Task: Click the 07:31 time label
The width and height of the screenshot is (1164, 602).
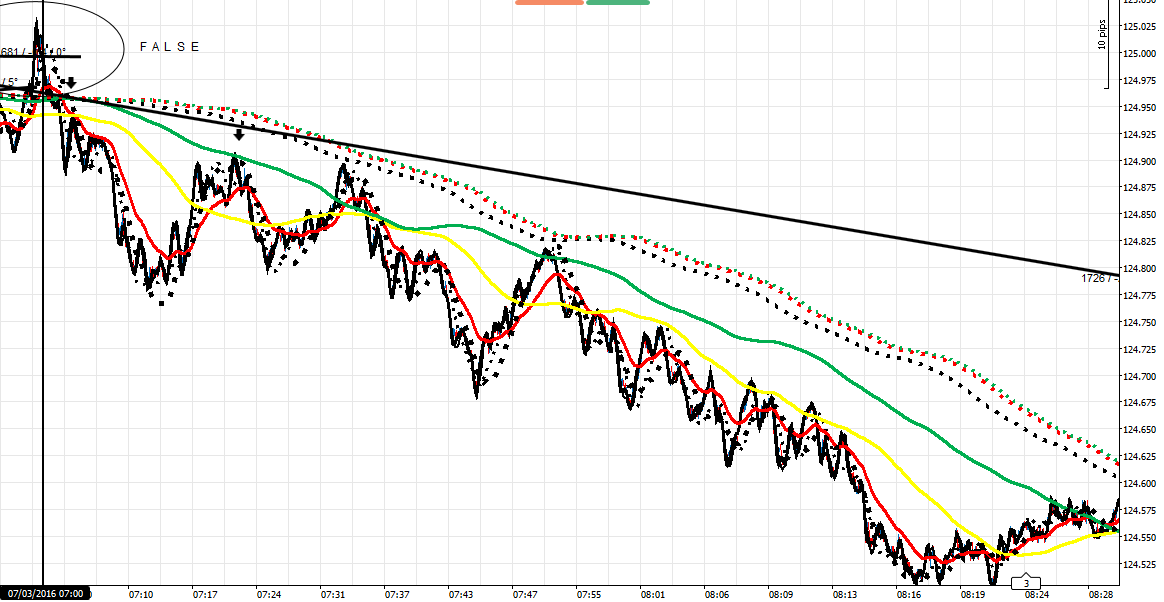Action: pyautogui.click(x=333, y=594)
